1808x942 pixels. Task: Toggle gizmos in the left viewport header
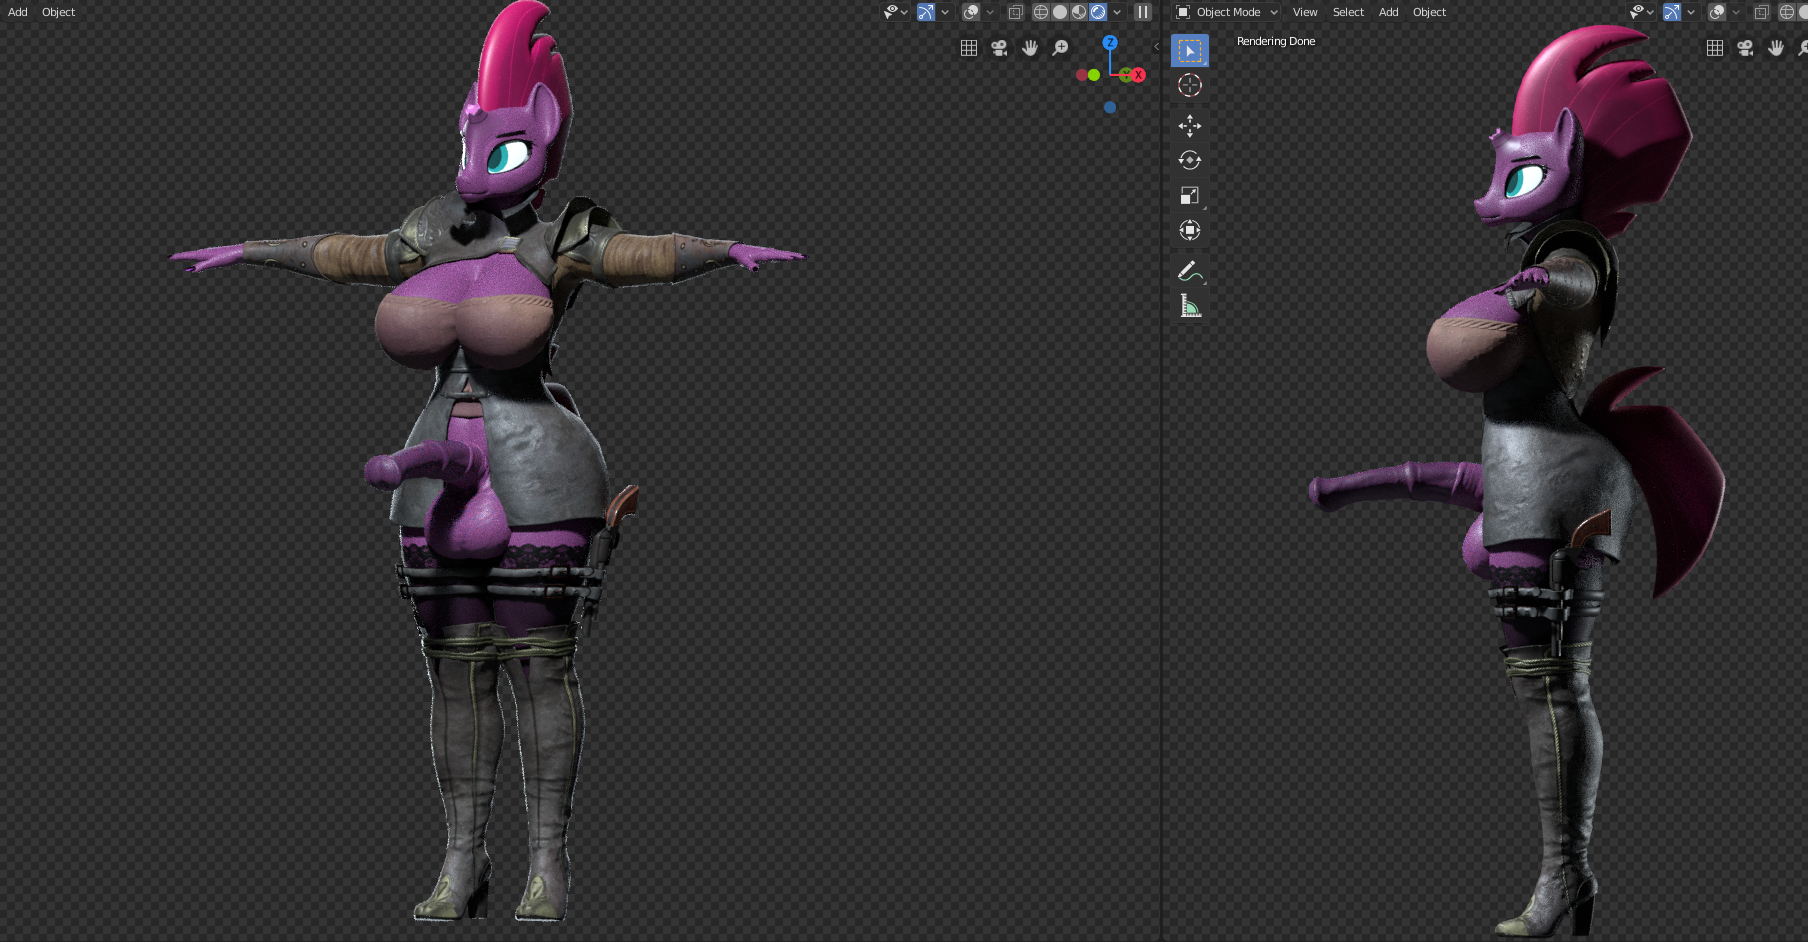[926, 12]
